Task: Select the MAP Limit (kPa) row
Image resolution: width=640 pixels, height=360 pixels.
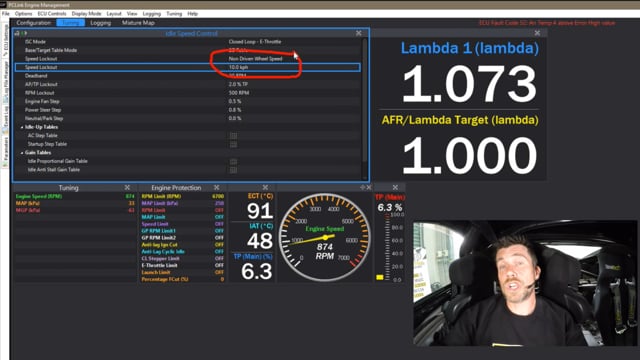Action: [x=182, y=203]
